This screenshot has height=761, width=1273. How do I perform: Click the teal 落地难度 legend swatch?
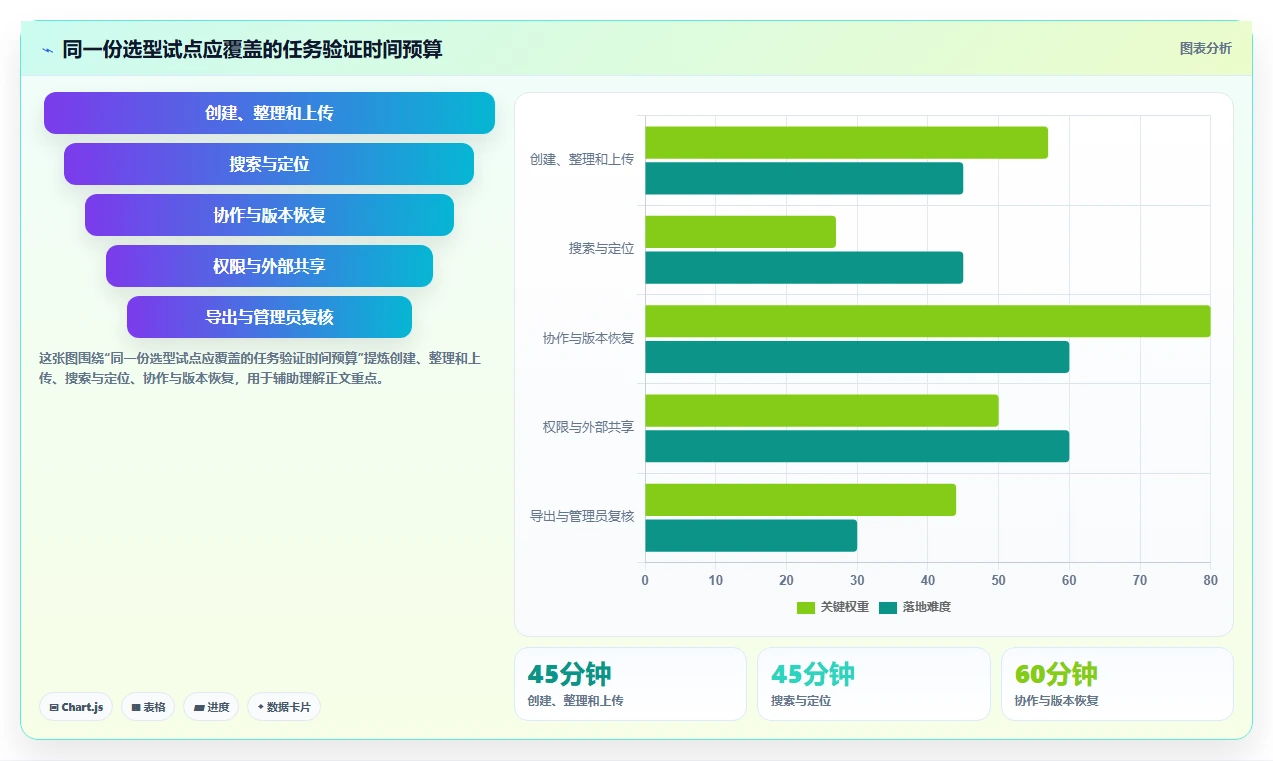coord(888,607)
